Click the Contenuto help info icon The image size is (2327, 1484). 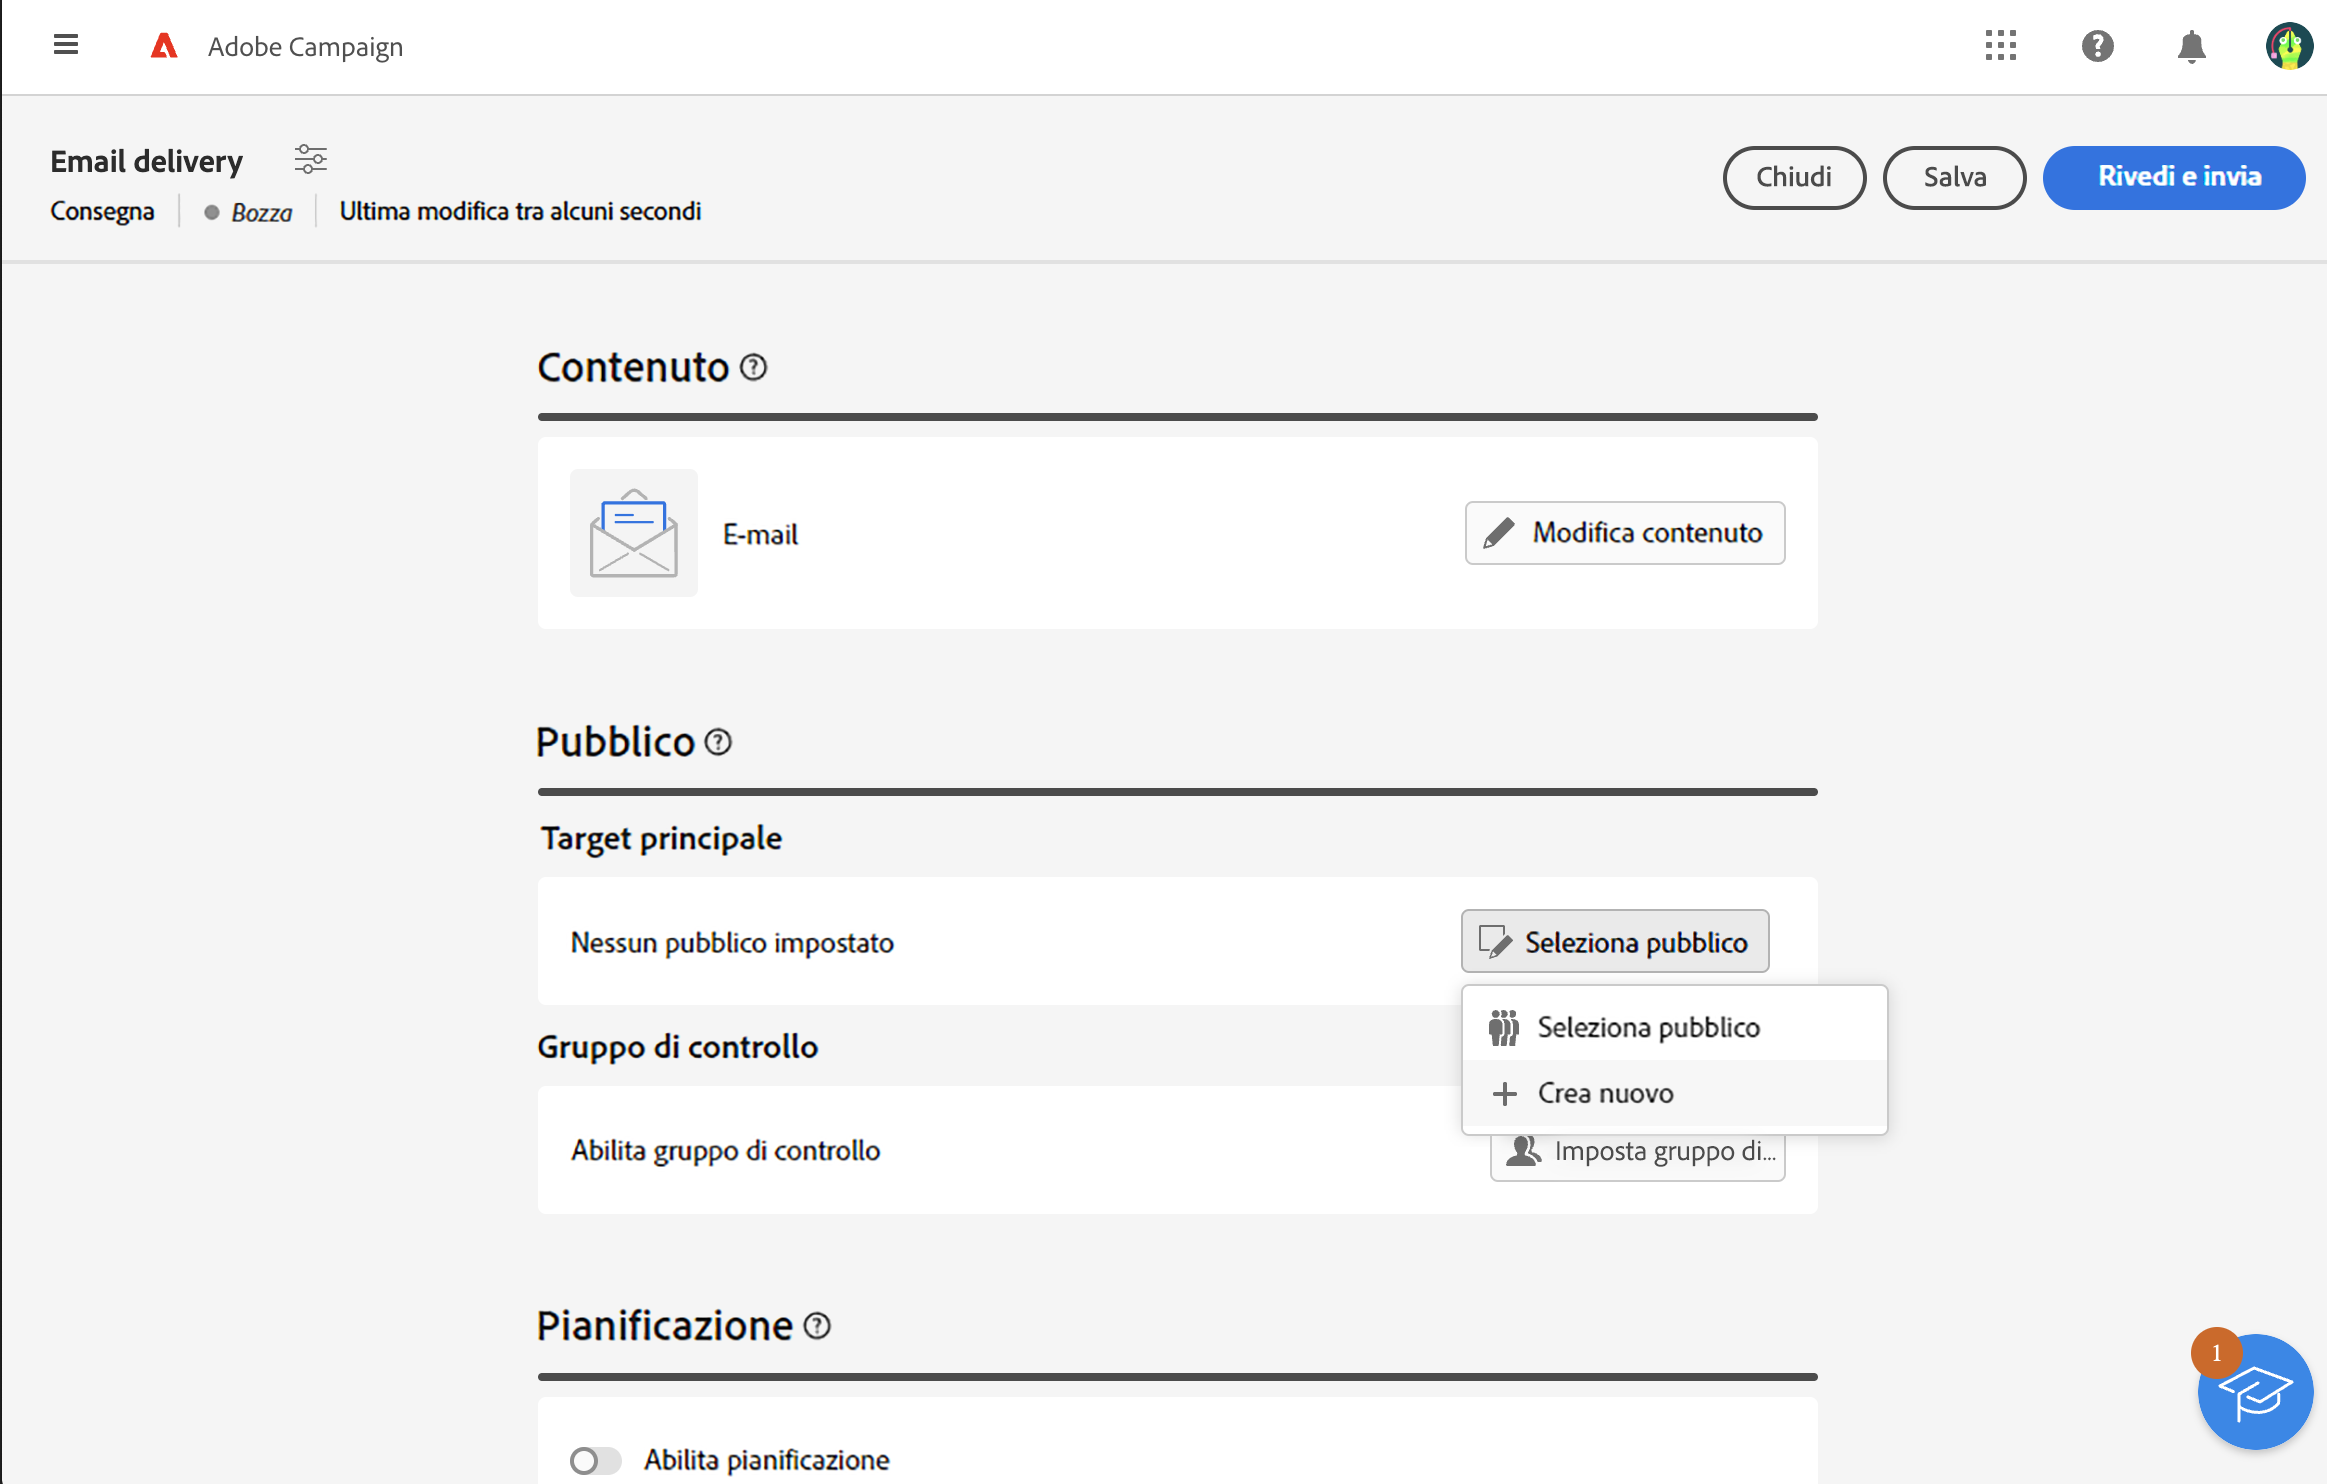coord(754,368)
